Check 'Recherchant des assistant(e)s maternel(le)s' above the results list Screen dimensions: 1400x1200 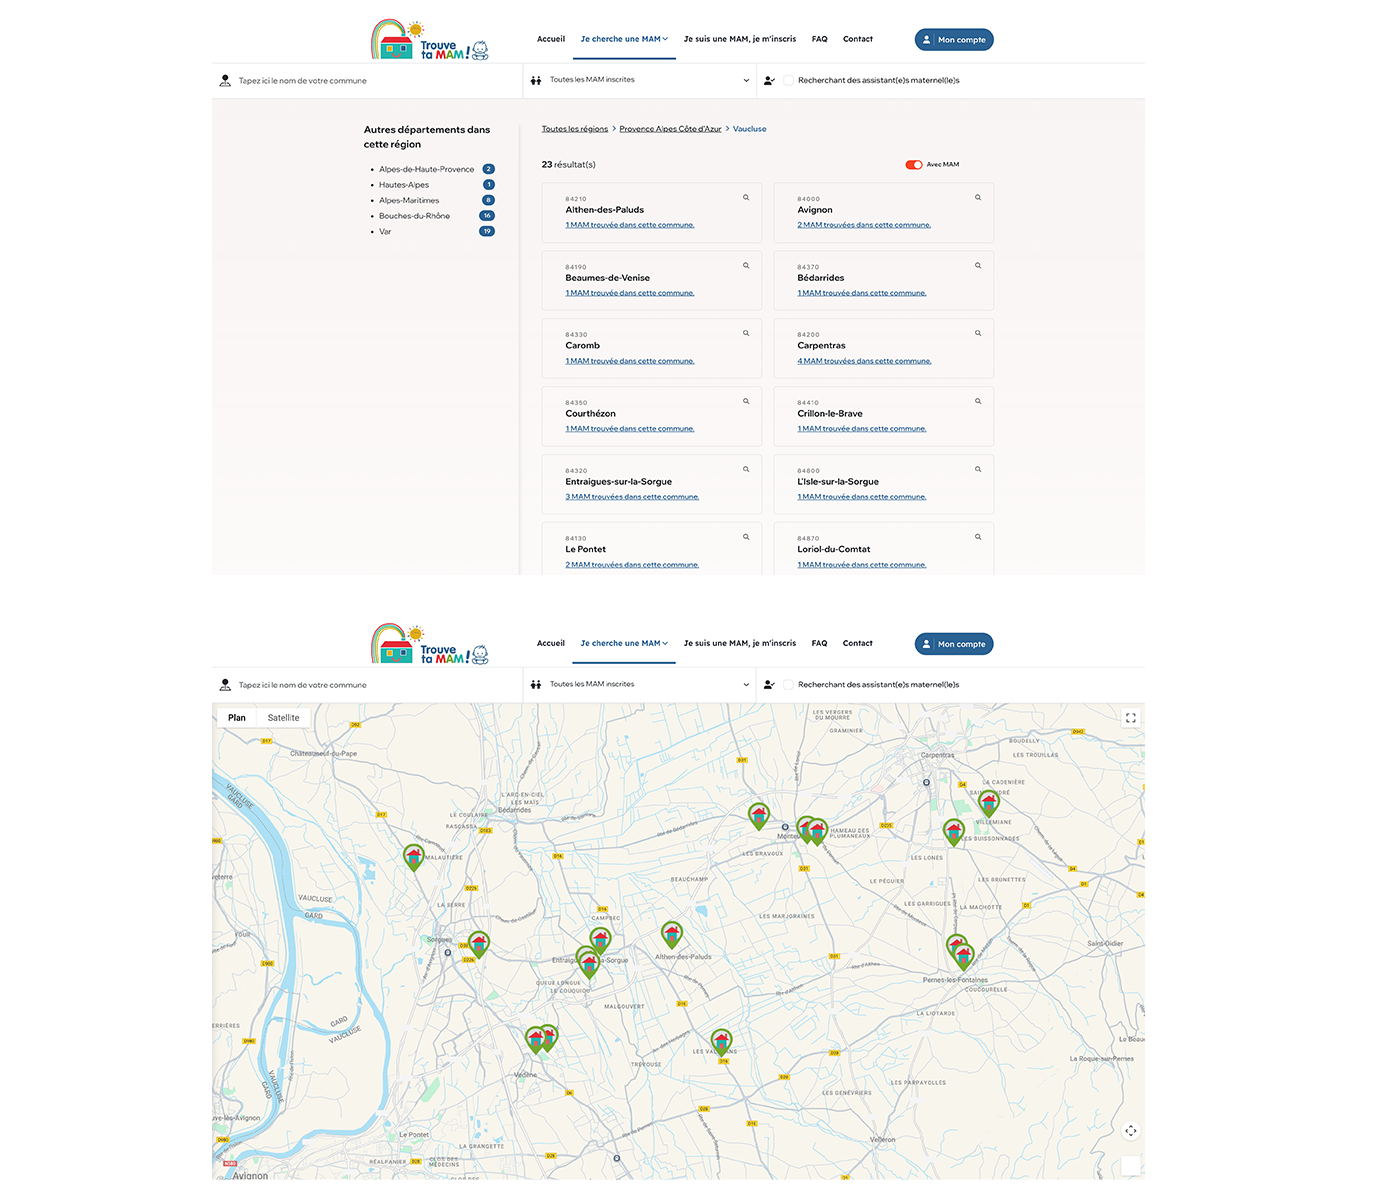[x=788, y=81]
